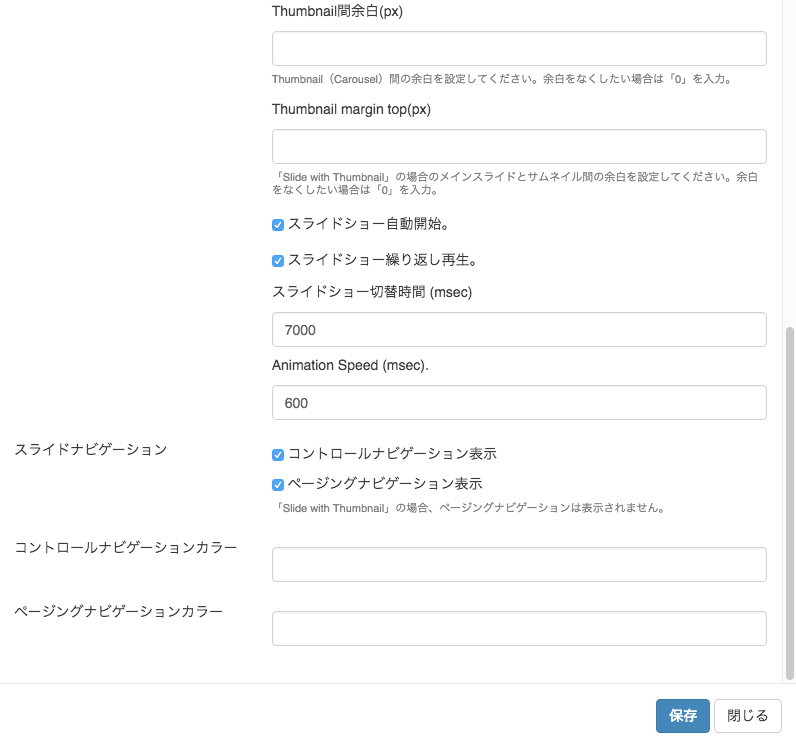Open the ページングナビゲーションカラー color input

tap(519, 629)
